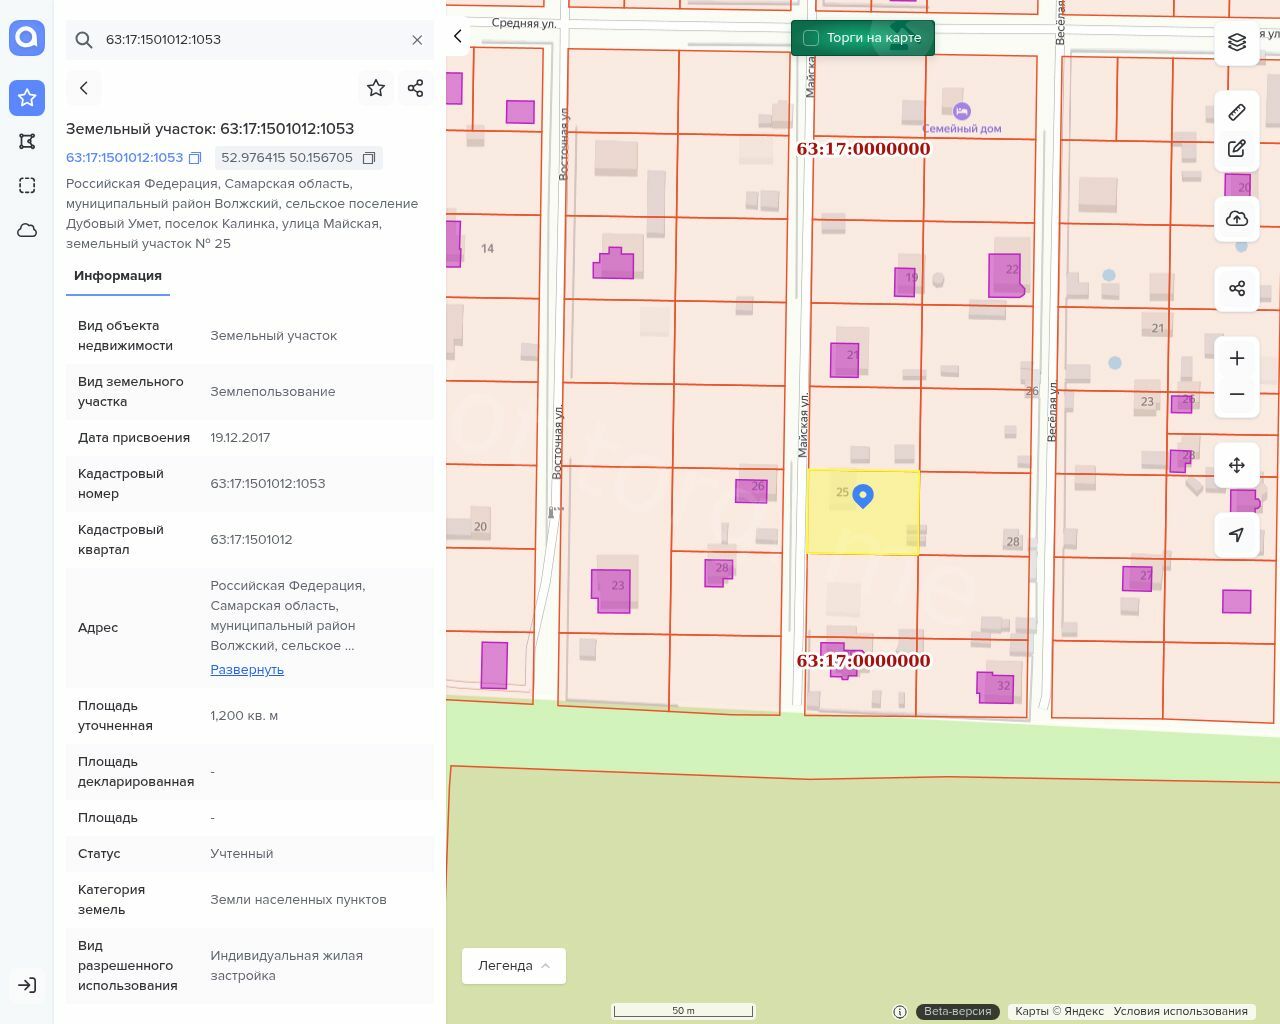
Task: Expand the Легенда dropdown
Action: click(514, 965)
